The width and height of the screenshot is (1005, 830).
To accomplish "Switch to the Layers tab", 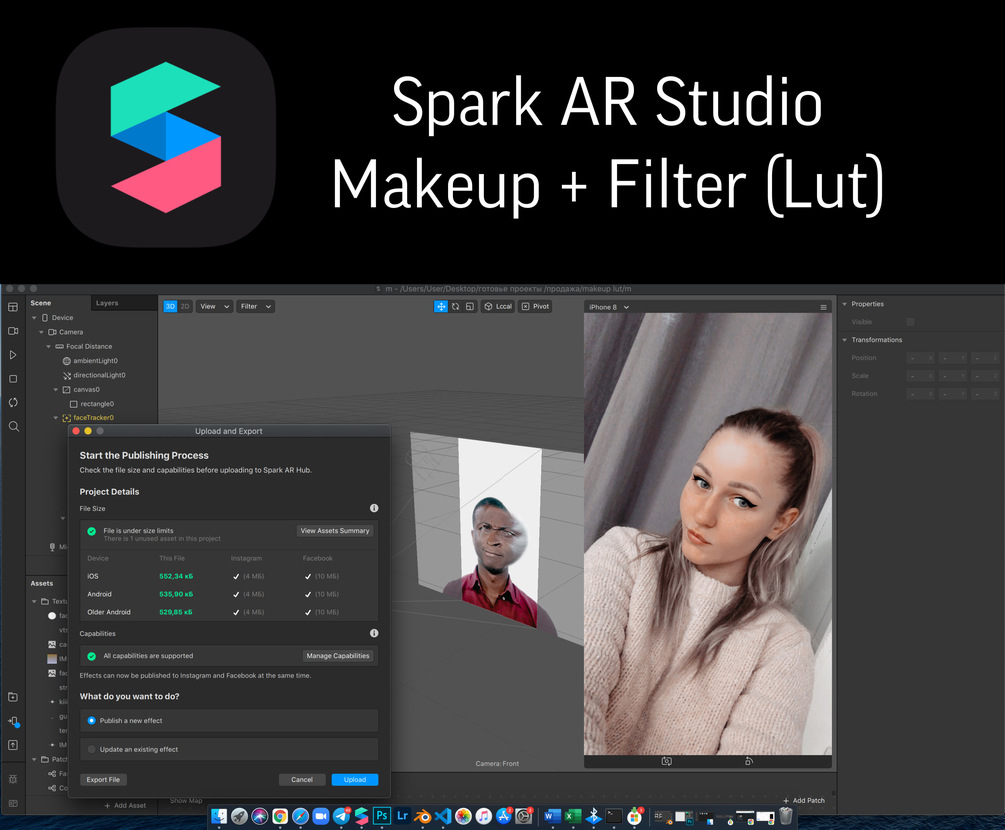I will click(x=107, y=303).
